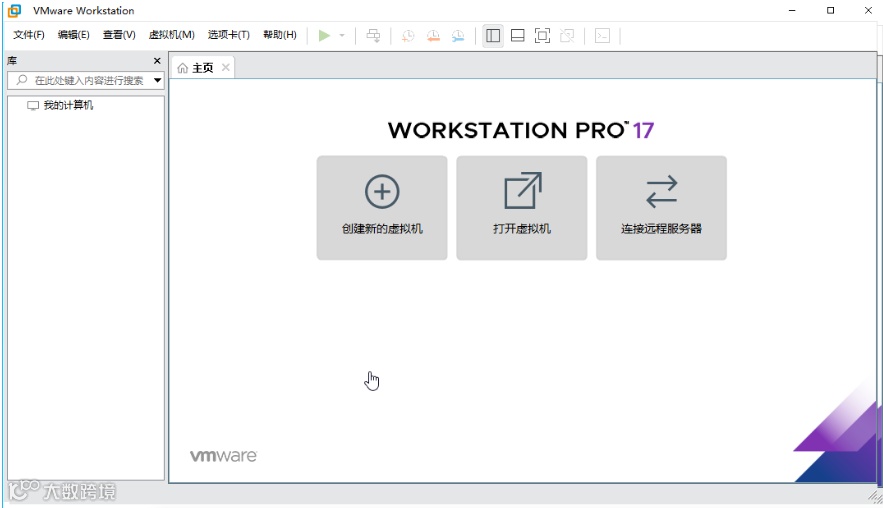Close the VMware Workstation window

(x=868, y=11)
